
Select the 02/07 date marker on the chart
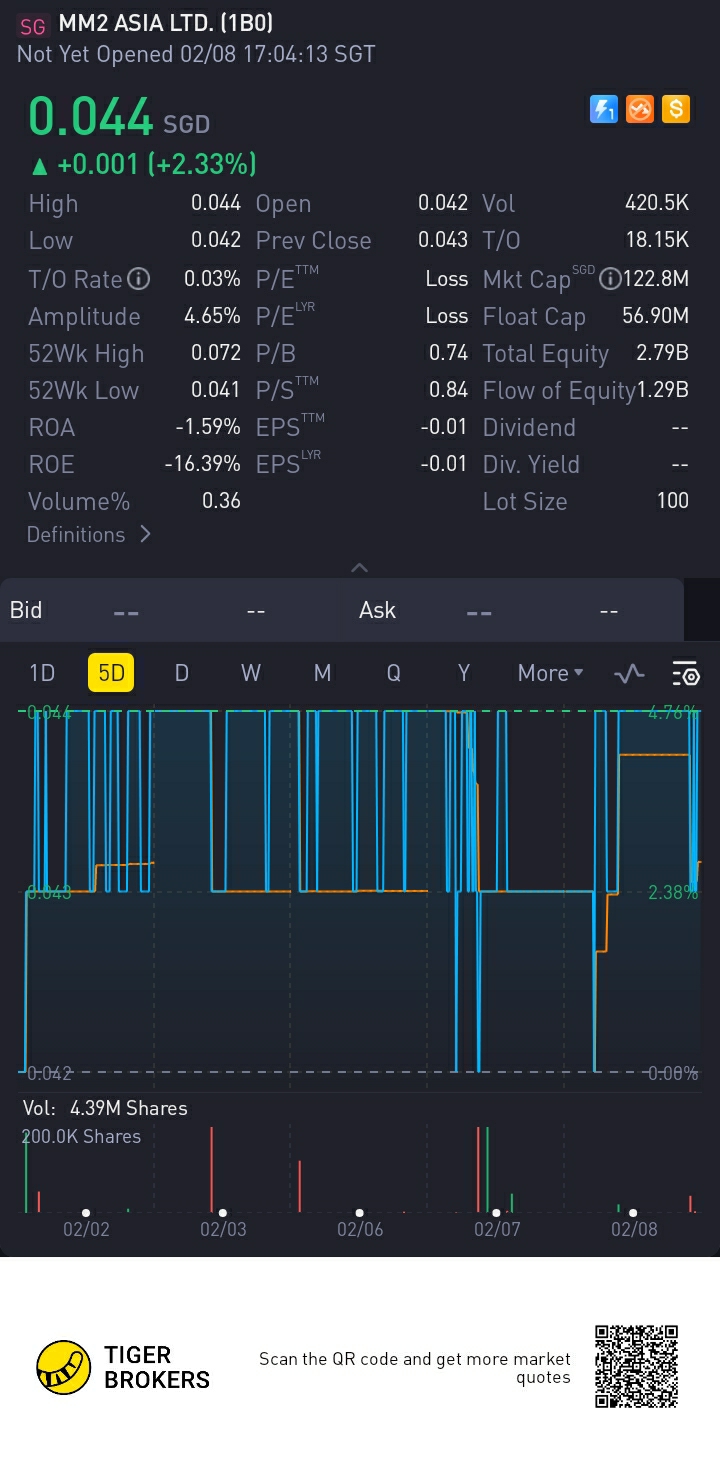click(x=497, y=1226)
